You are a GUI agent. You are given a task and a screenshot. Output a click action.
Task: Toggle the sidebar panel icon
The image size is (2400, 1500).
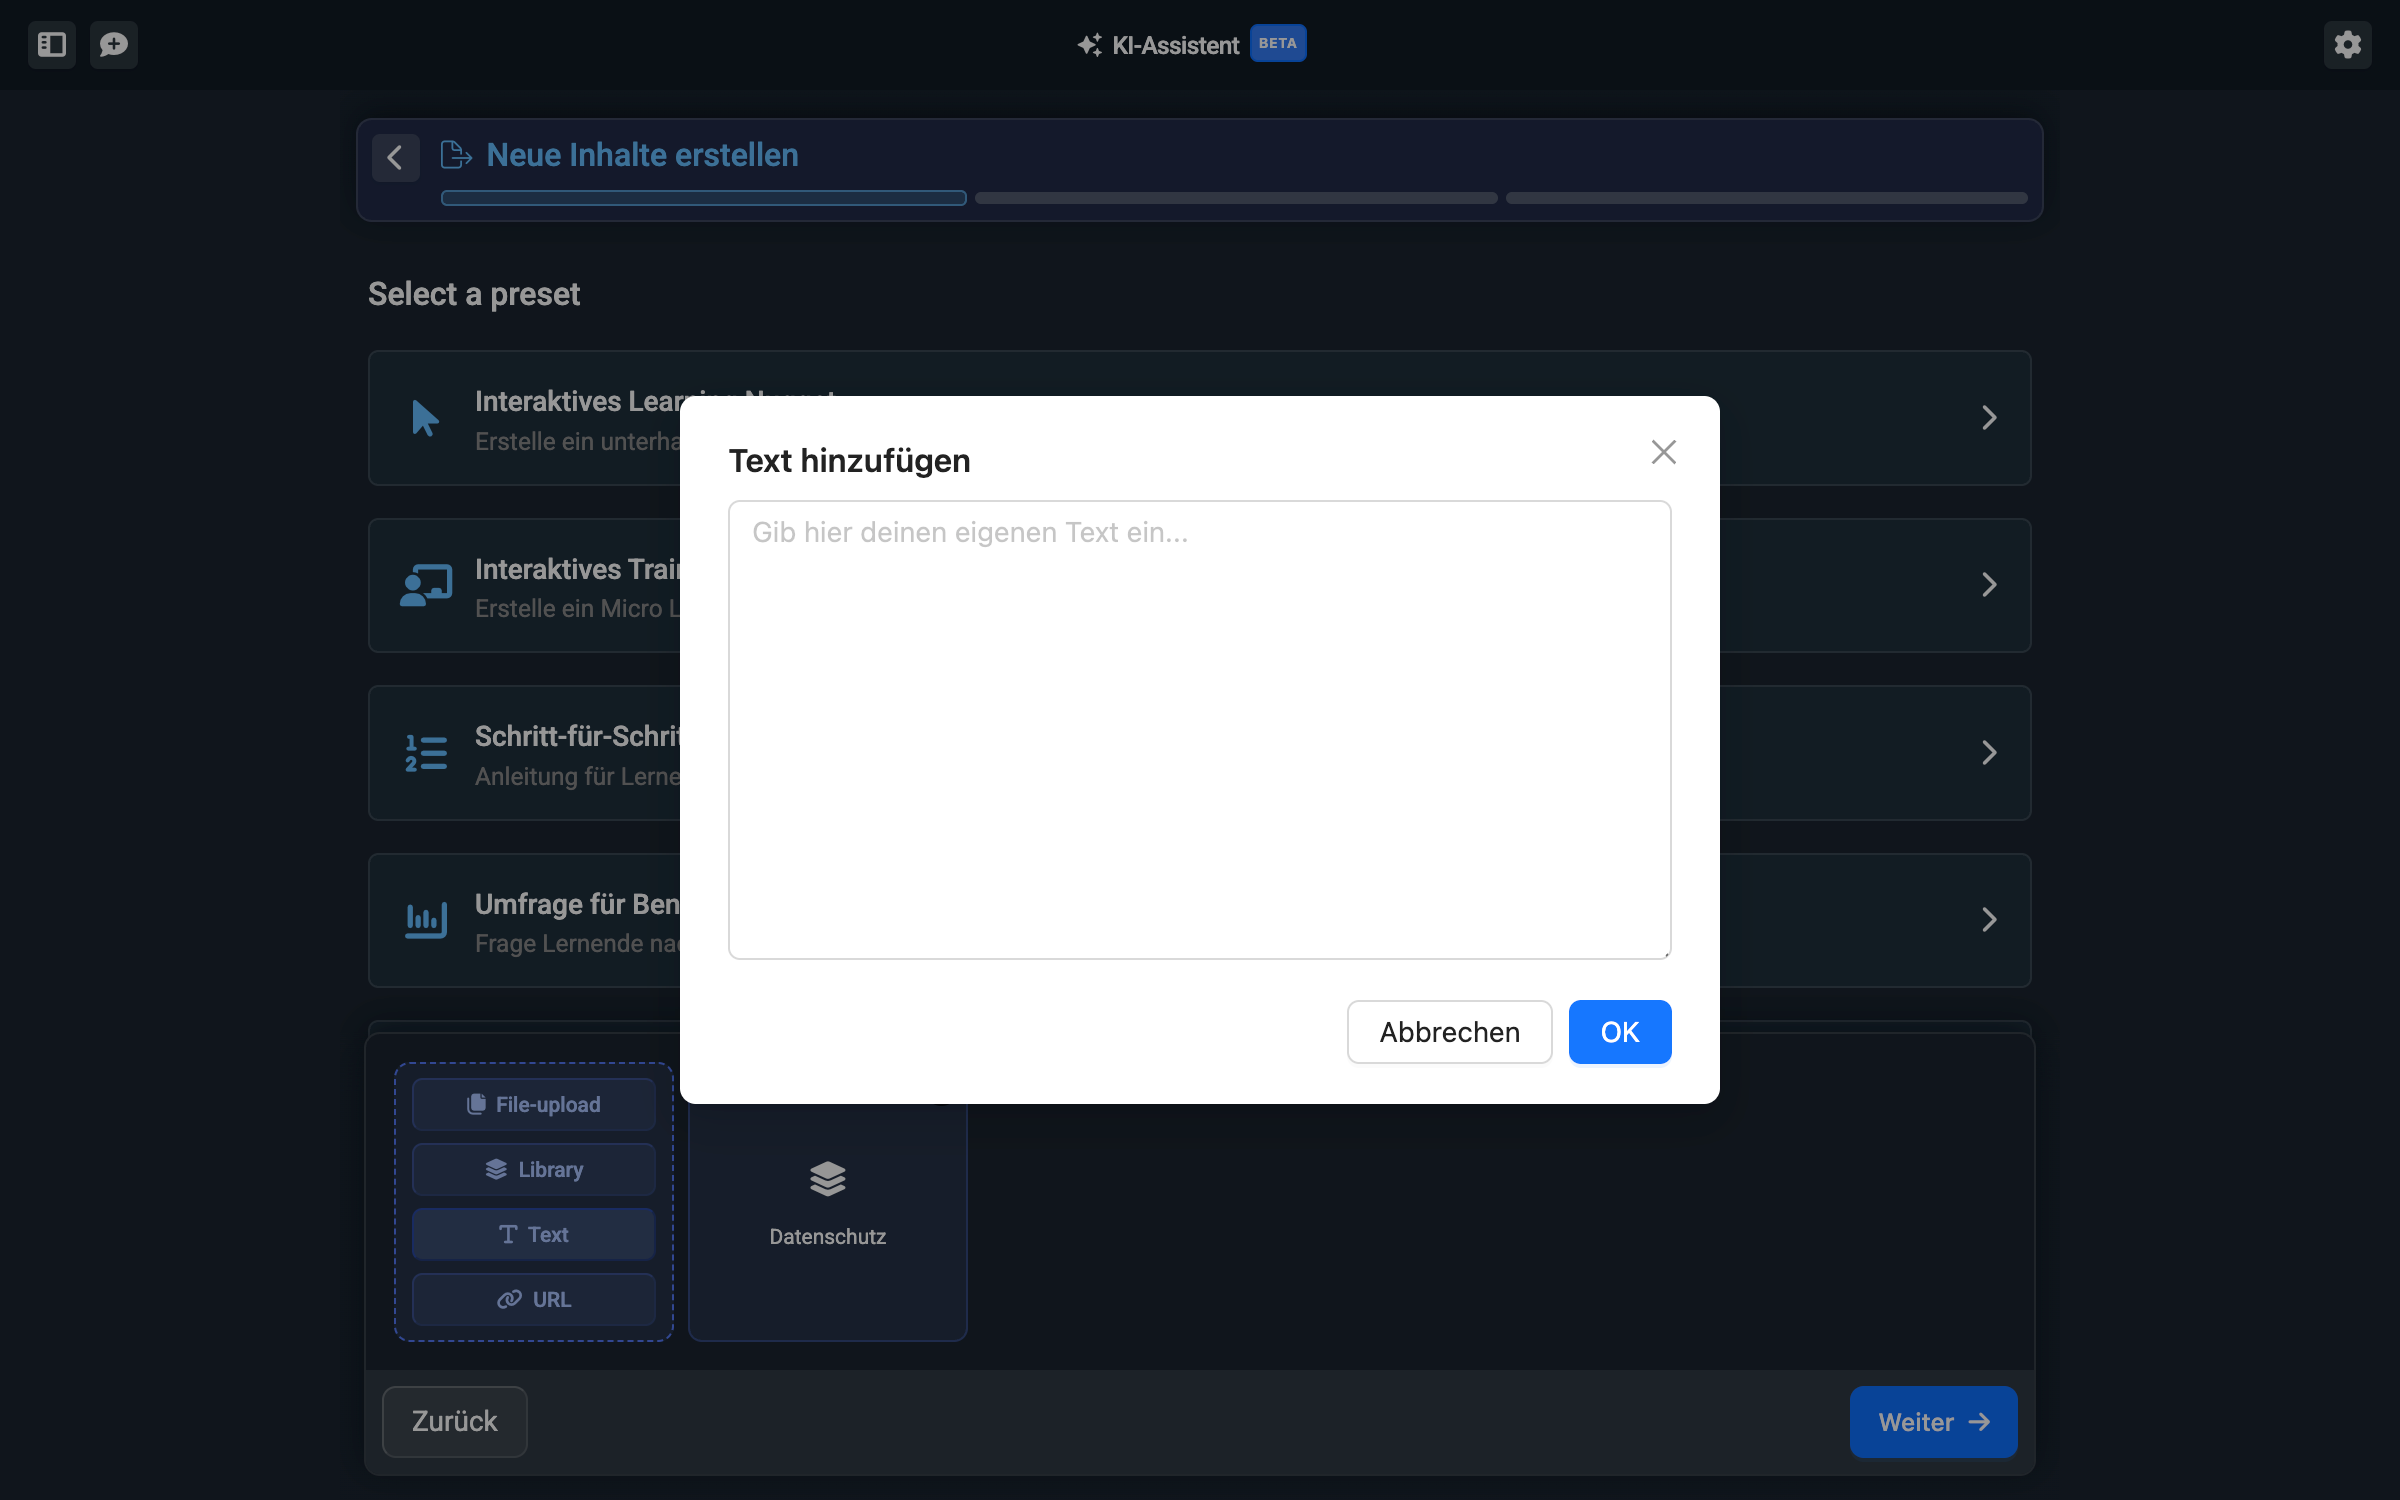tap(52, 45)
